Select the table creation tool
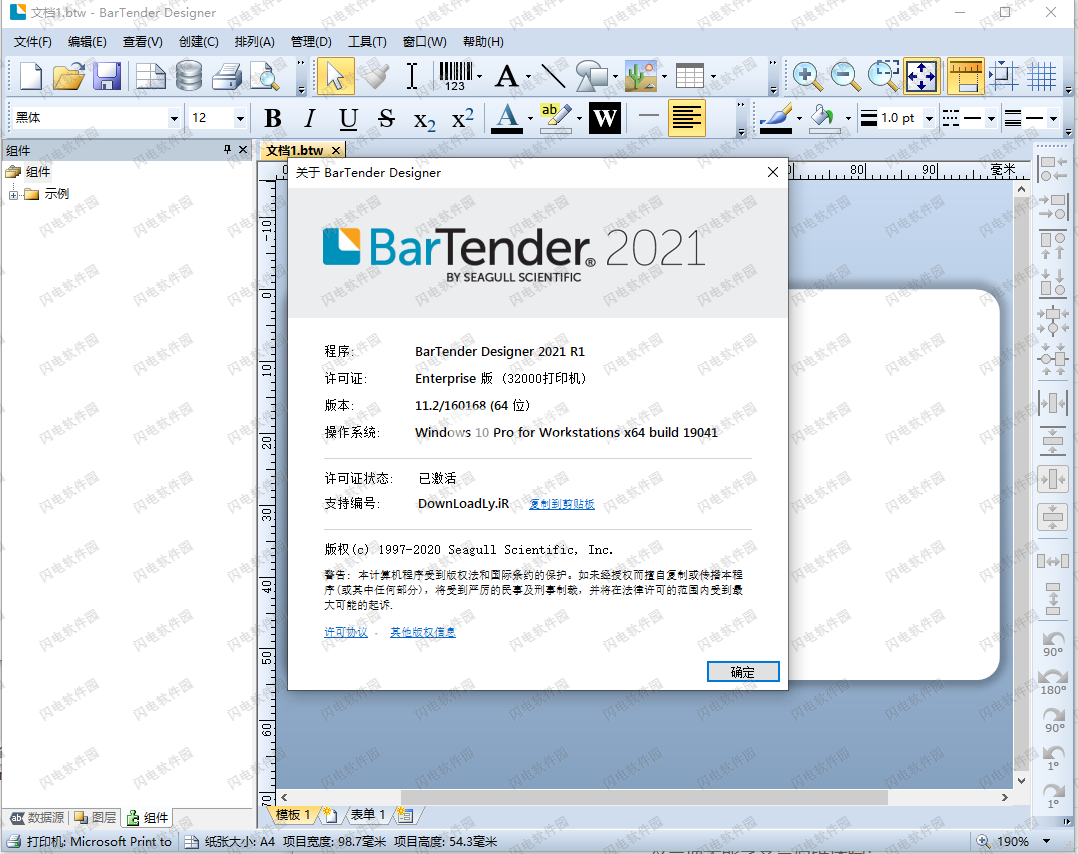Viewport: 1078px width, 854px height. [690, 76]
